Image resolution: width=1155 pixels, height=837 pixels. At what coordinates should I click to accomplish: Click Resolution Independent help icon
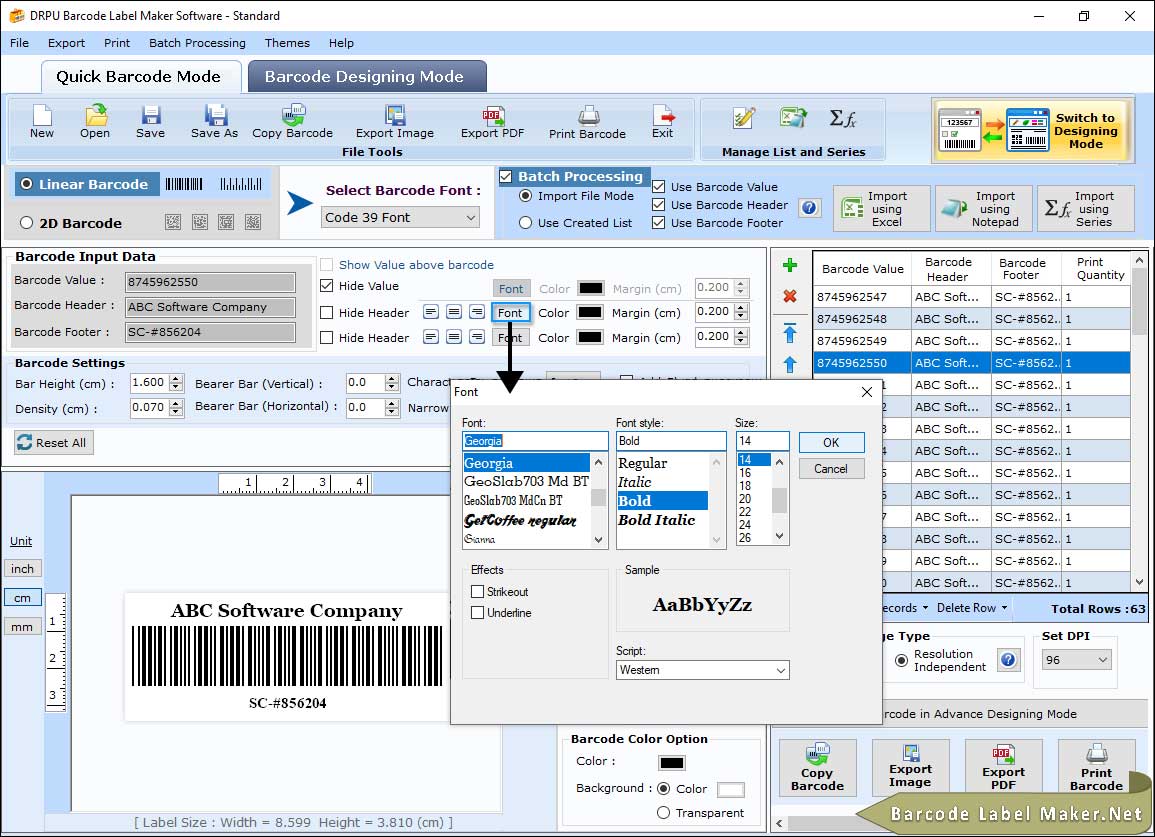1008,659
